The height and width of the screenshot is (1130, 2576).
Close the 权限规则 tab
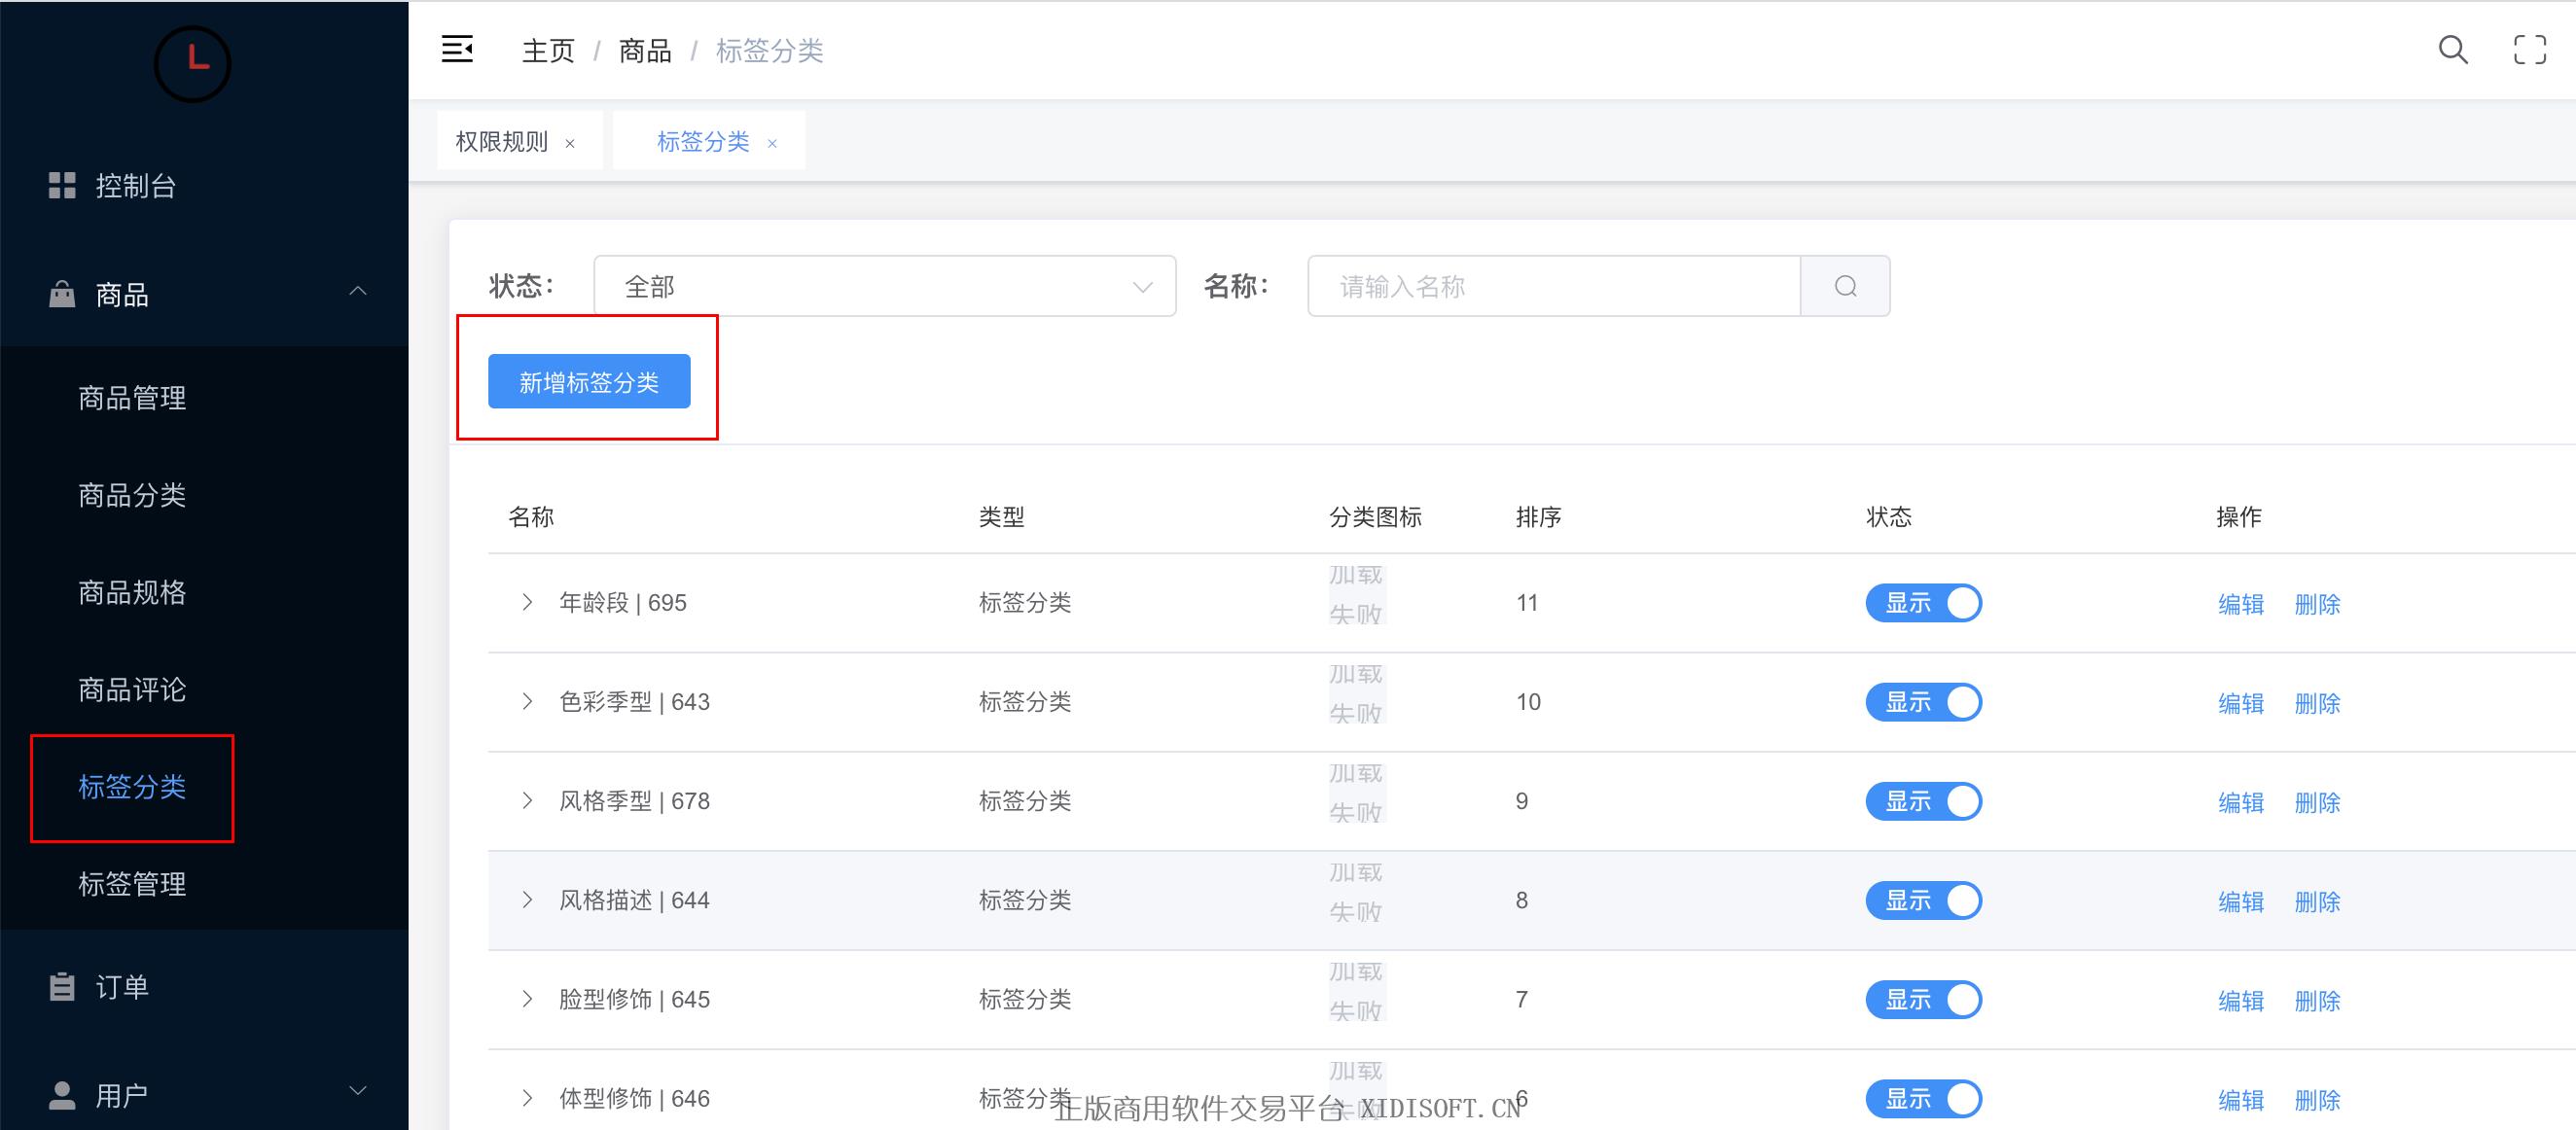570,143
